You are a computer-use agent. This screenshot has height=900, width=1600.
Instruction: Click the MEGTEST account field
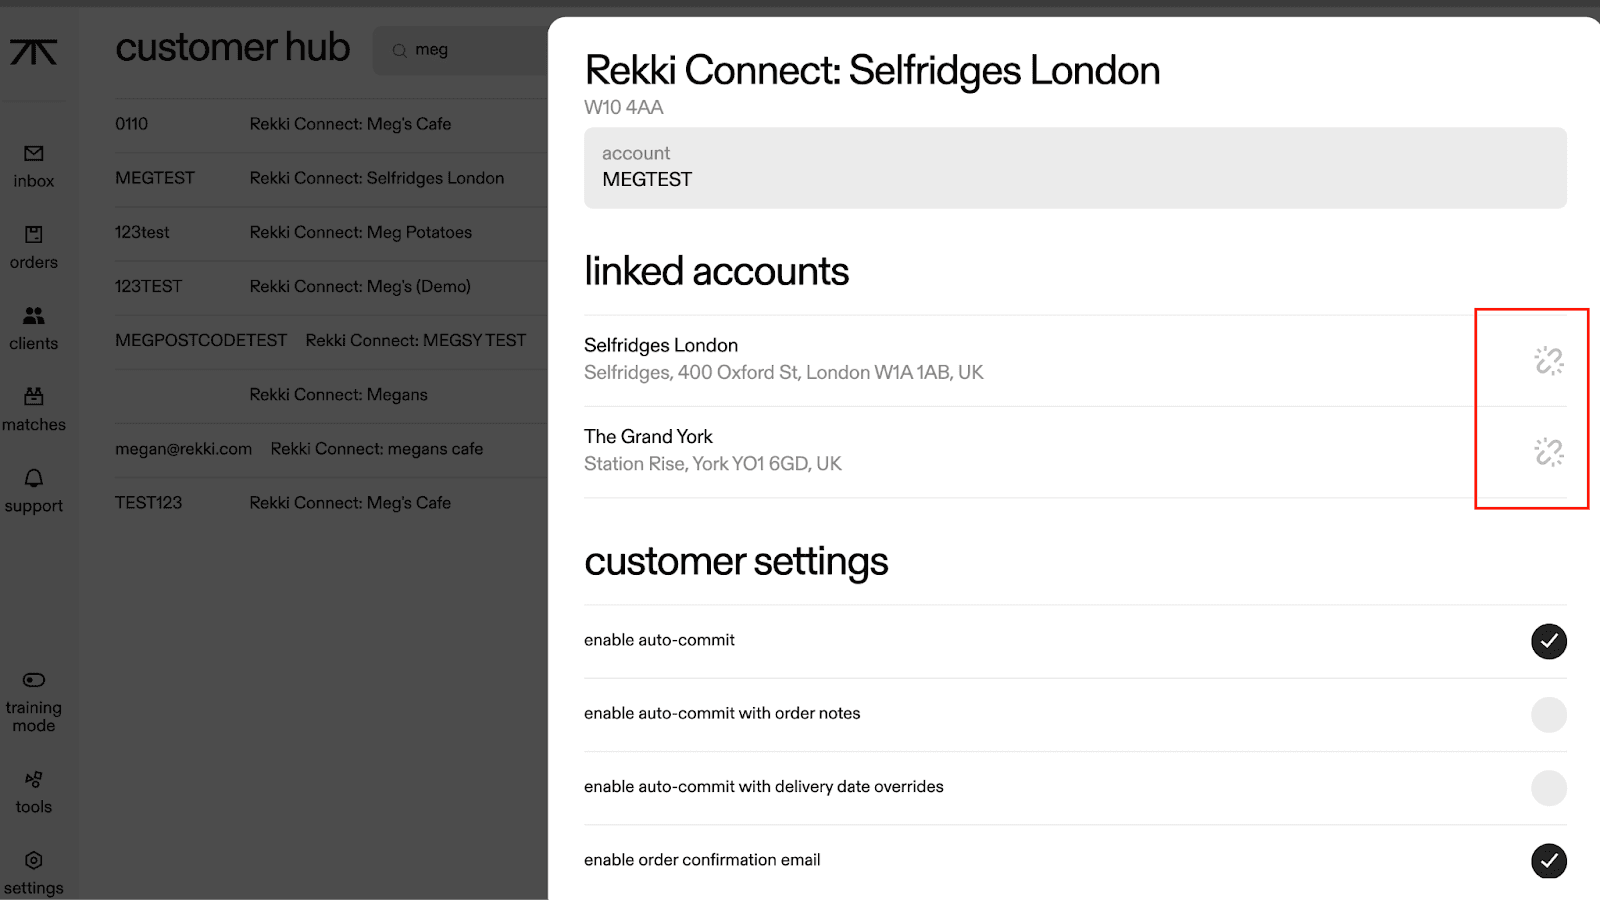tap(1074, 168)
